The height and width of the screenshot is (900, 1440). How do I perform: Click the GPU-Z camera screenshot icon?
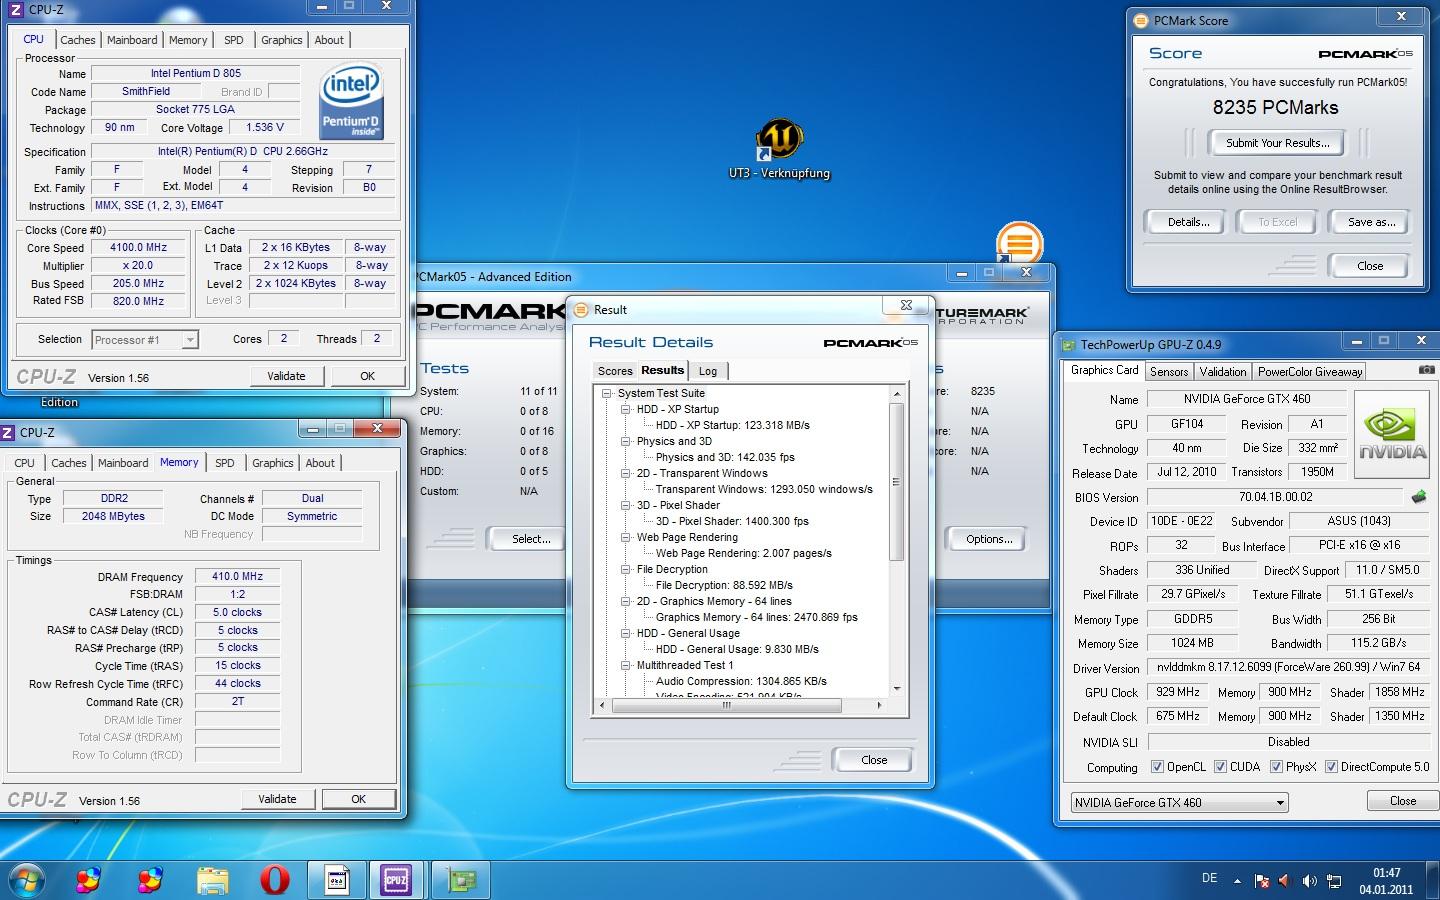[1426, 370]
